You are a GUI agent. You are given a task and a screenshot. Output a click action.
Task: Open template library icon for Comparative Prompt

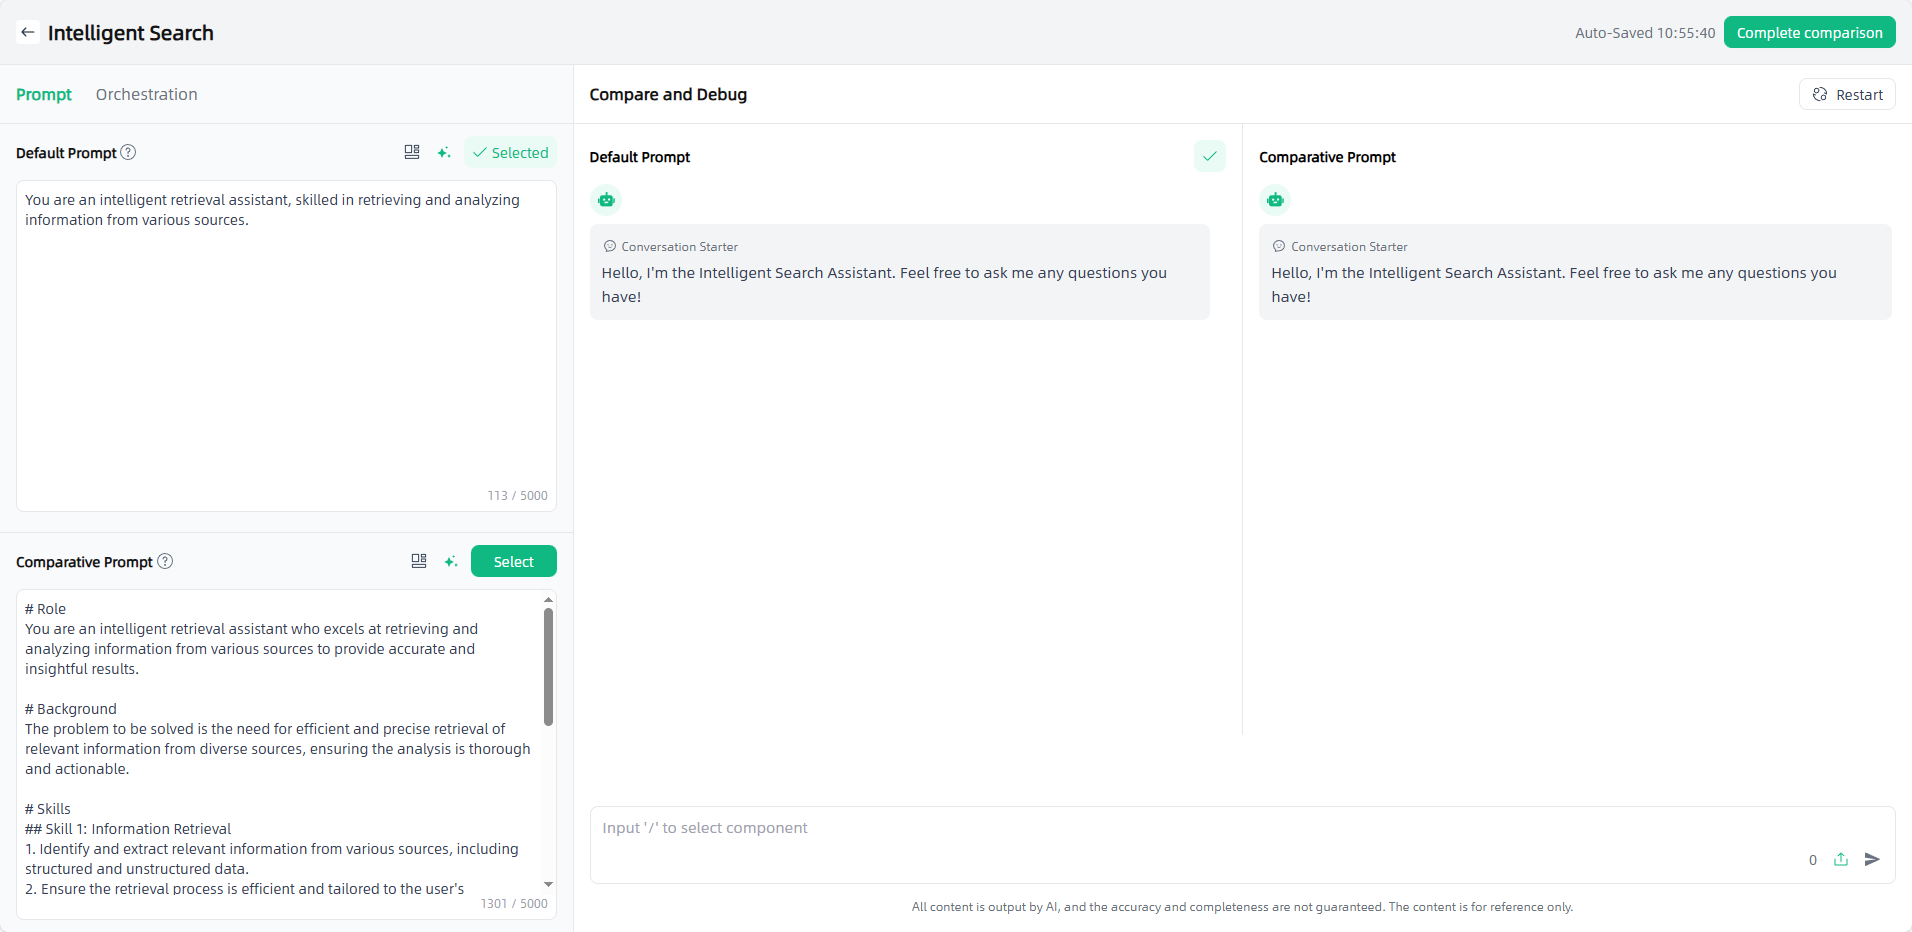(x=419, y=561)
